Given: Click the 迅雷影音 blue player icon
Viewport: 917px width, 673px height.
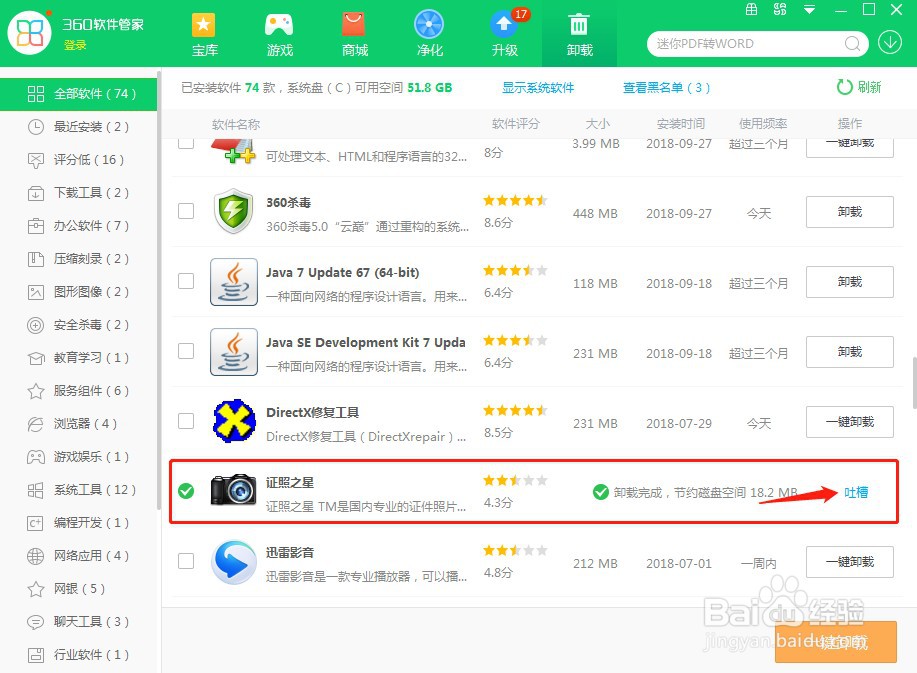Looking at the screenshot, I should click(x=234, y=562).
